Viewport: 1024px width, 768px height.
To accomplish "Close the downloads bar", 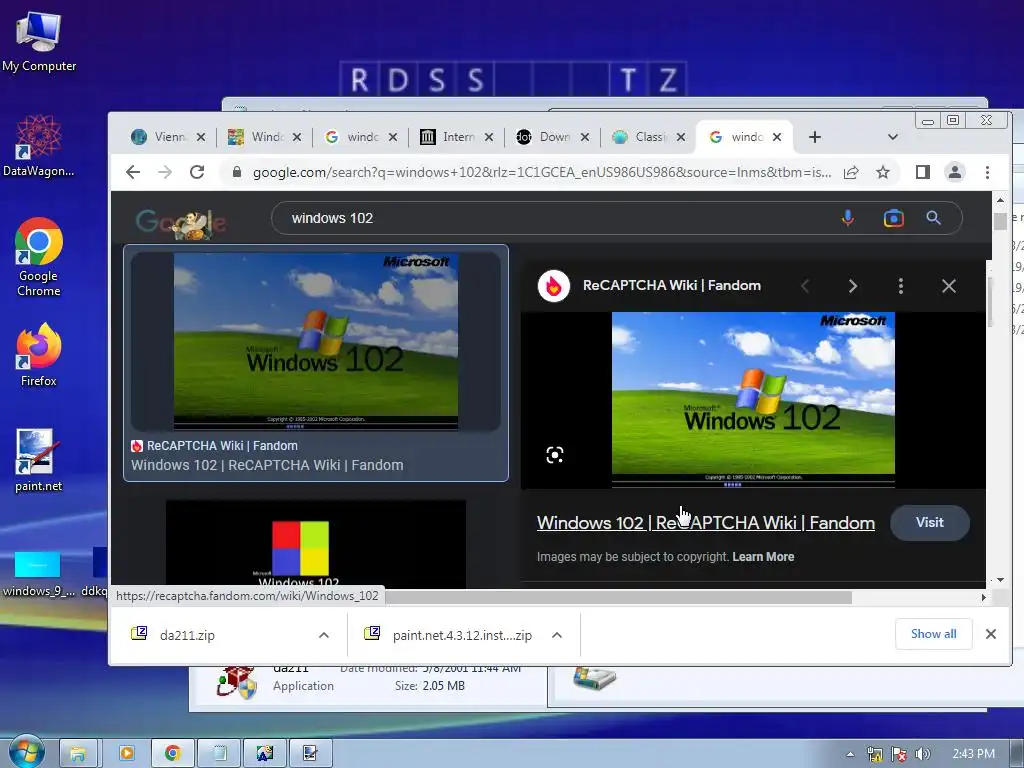I will tap(991, 634).
